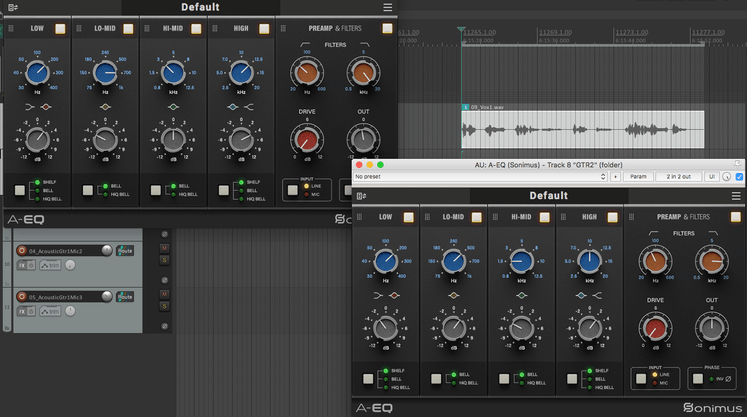Toggle the PHASE INV switch in Track 8 window
Image resolution: width=747 pixels, height=417 pixels.
(x=698, y=379)
